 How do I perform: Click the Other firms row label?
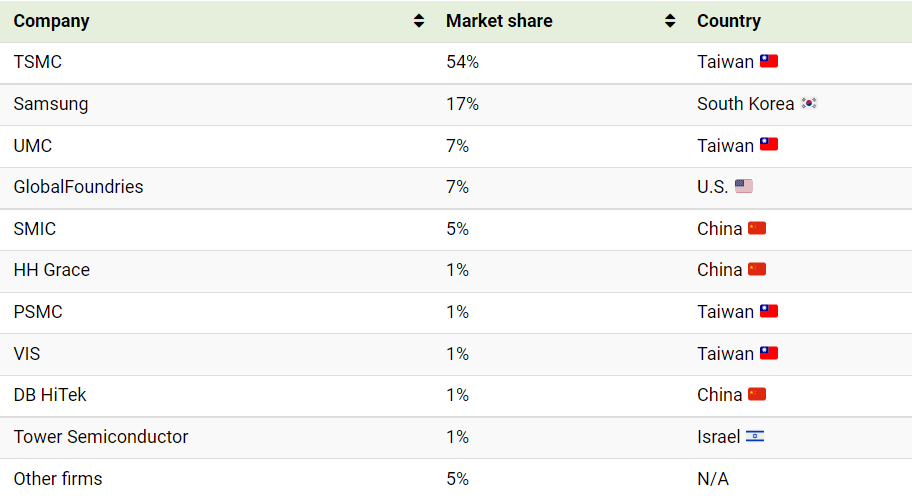pos(58,479)
